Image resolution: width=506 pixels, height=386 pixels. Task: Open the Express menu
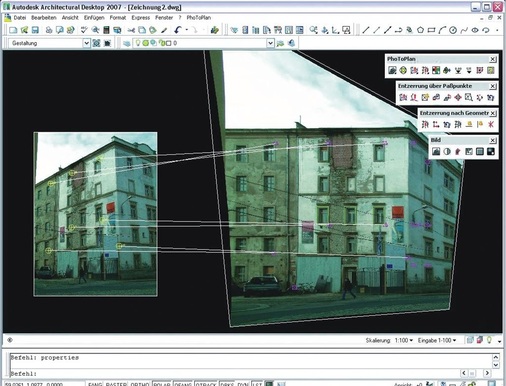pyautogui.click(x=141, y=18)
